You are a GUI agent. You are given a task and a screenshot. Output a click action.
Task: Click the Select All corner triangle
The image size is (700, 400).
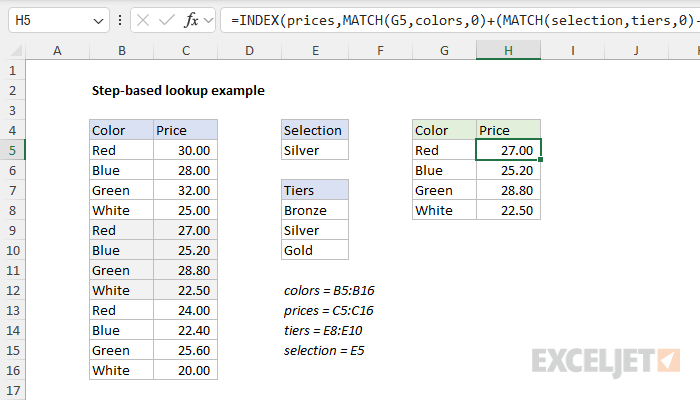pyautogui.click(x=17, y=50)
